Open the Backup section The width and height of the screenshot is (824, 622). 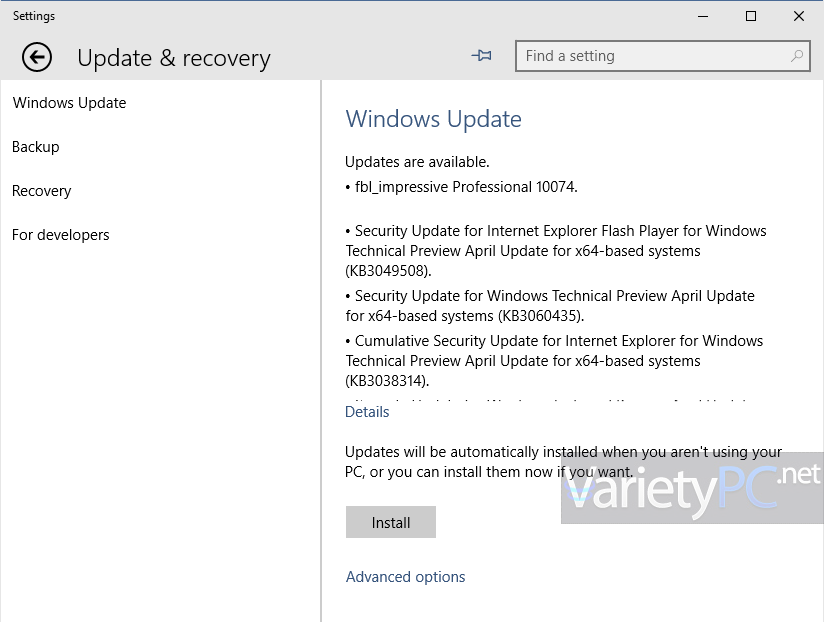[x=35, y=147]
